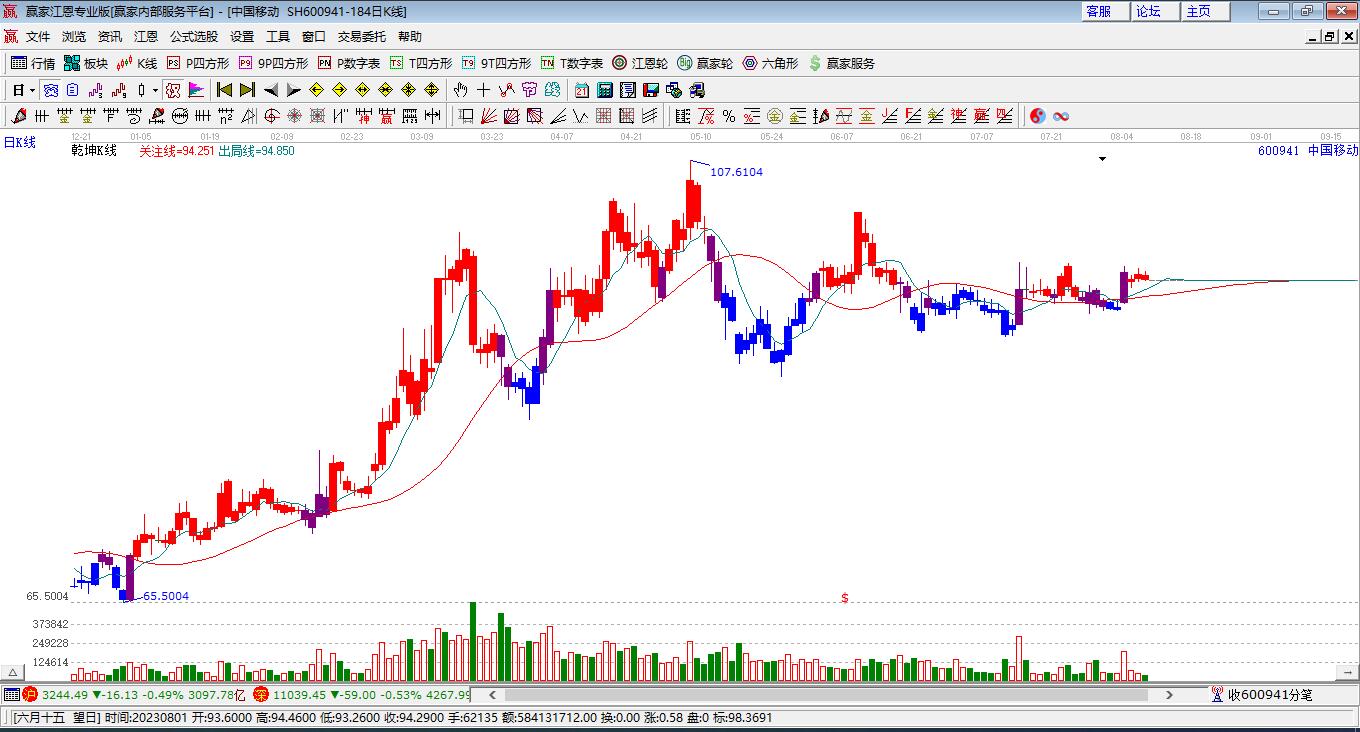1360x732 pixels.
Task: Click the floppy disk save icon
Action: 651,90
